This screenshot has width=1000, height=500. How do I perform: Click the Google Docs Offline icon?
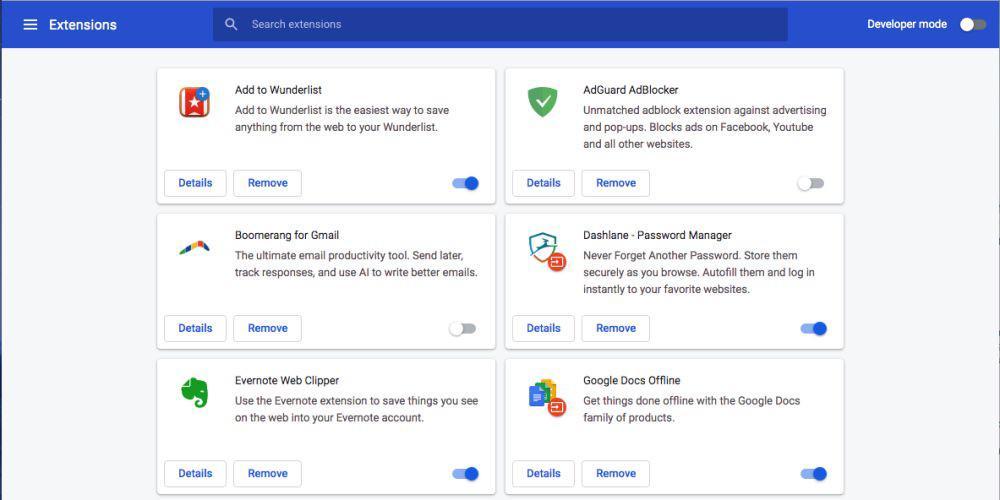547,397
